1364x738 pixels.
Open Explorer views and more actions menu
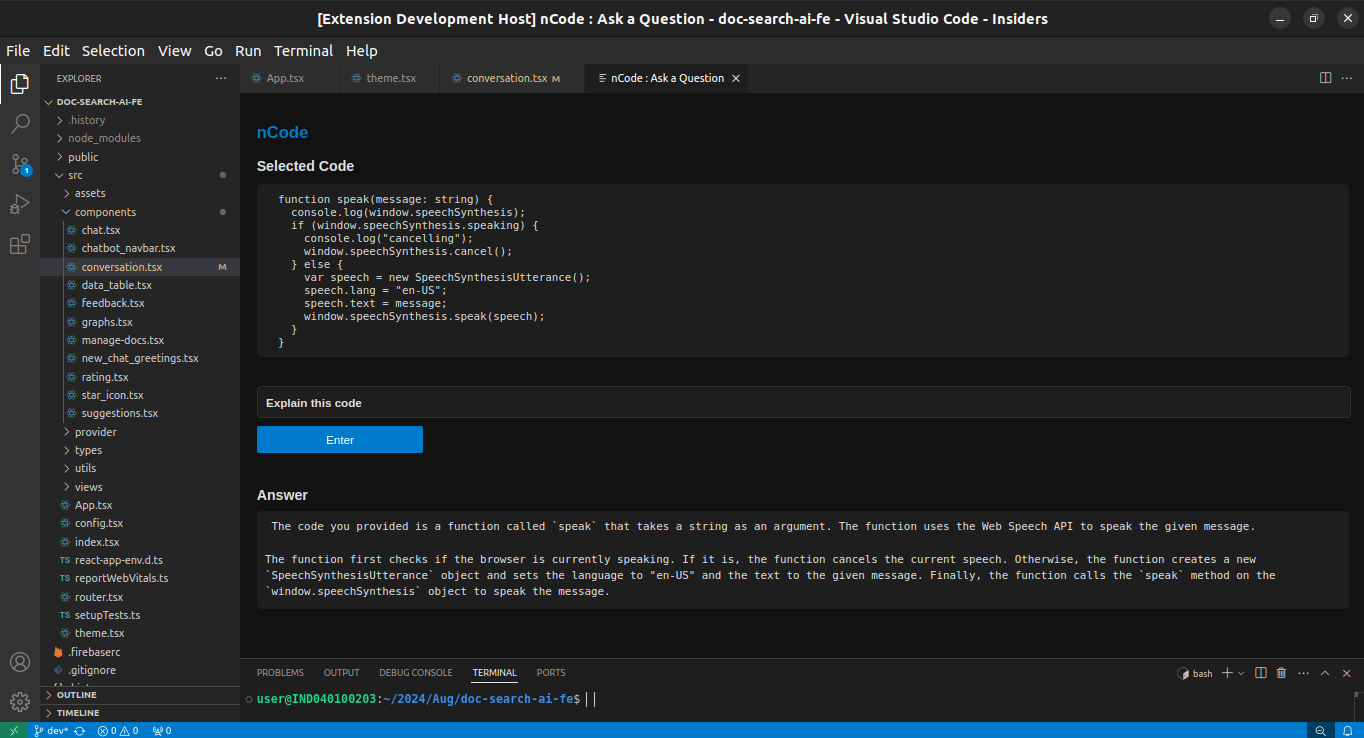[x=221, y=78]
